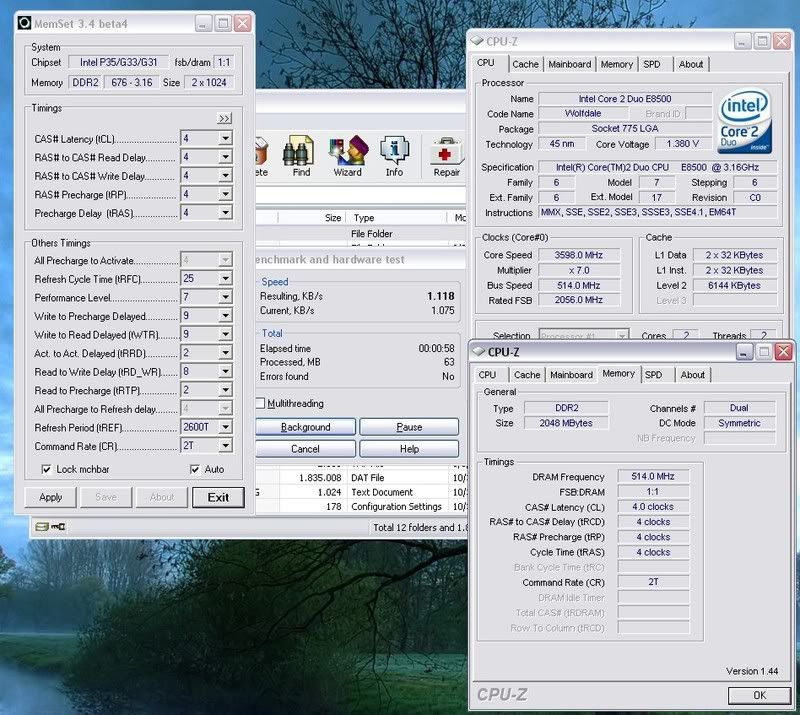This screenshot has height=715, width=800.
Task: Click the DRAM Frequency value in CPU-Z
Action: [653, 476]
